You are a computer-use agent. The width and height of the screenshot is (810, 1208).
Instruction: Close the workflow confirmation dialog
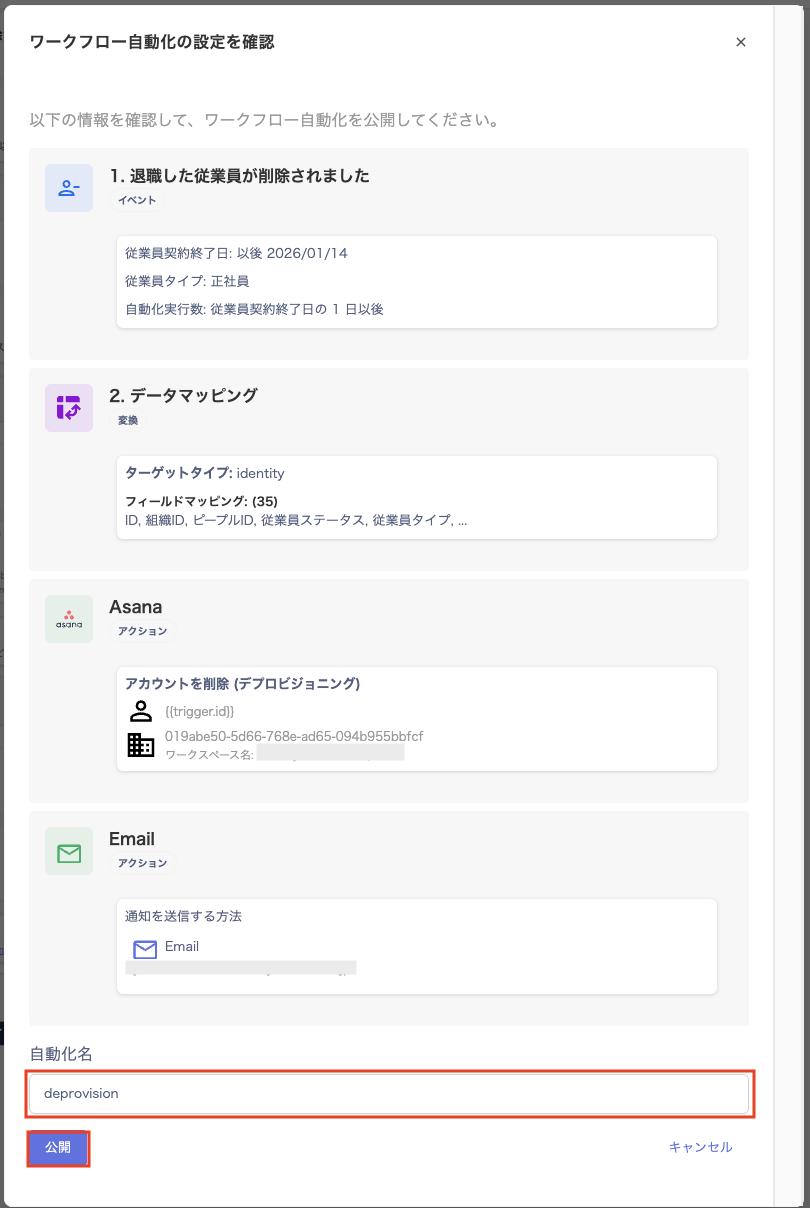pyautogui.click(x=741, y=42)
